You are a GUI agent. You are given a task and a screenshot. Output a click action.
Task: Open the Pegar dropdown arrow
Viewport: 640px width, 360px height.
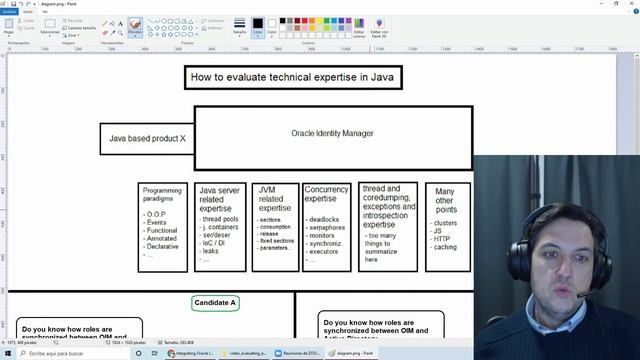pos(9,36)
